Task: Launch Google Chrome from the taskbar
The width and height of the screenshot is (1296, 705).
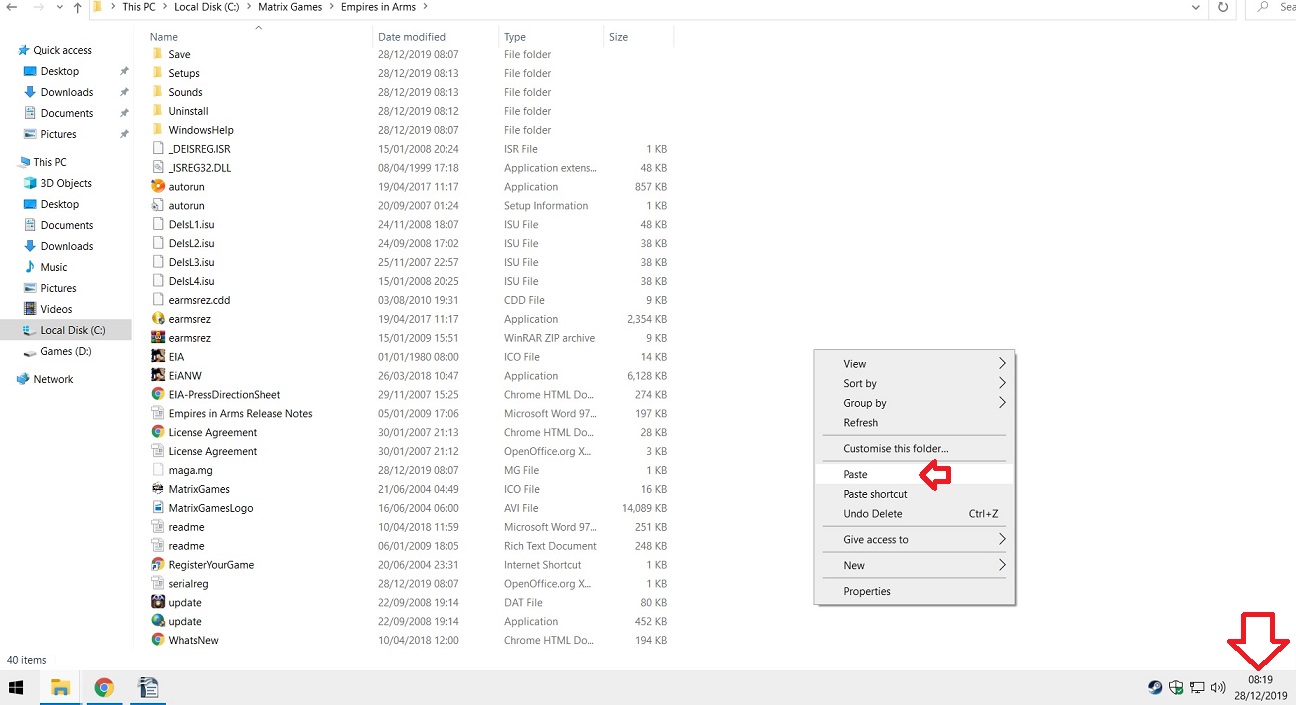Action: click(x=104, y=687)
